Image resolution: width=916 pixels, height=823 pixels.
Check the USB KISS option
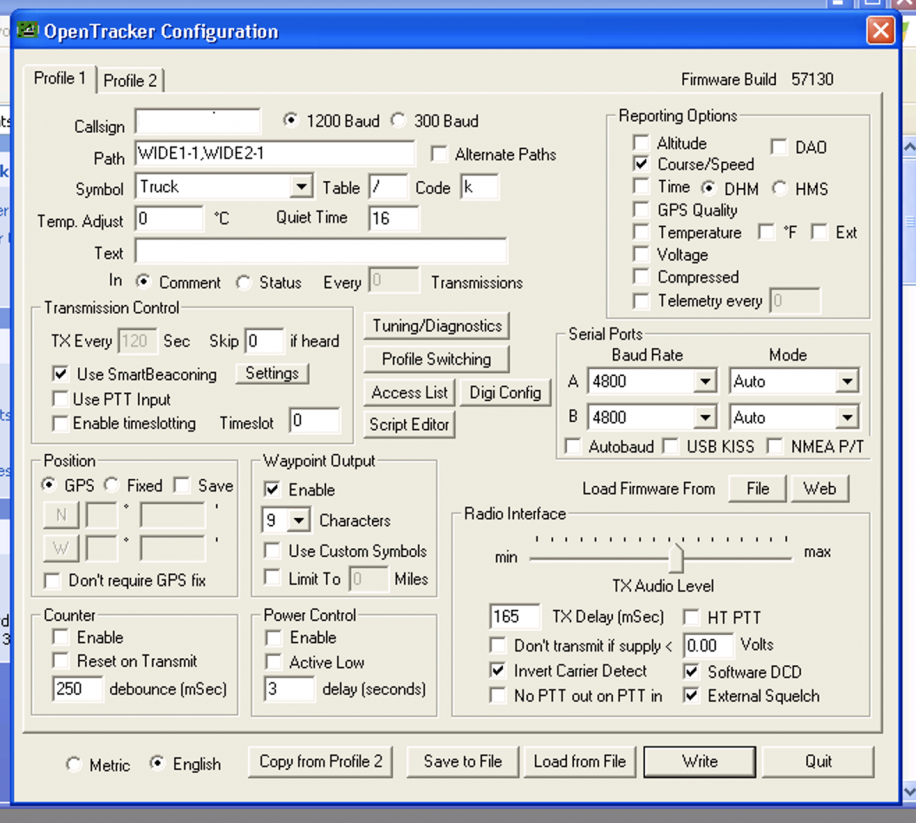pyautogui.click(x=671, y=446)
